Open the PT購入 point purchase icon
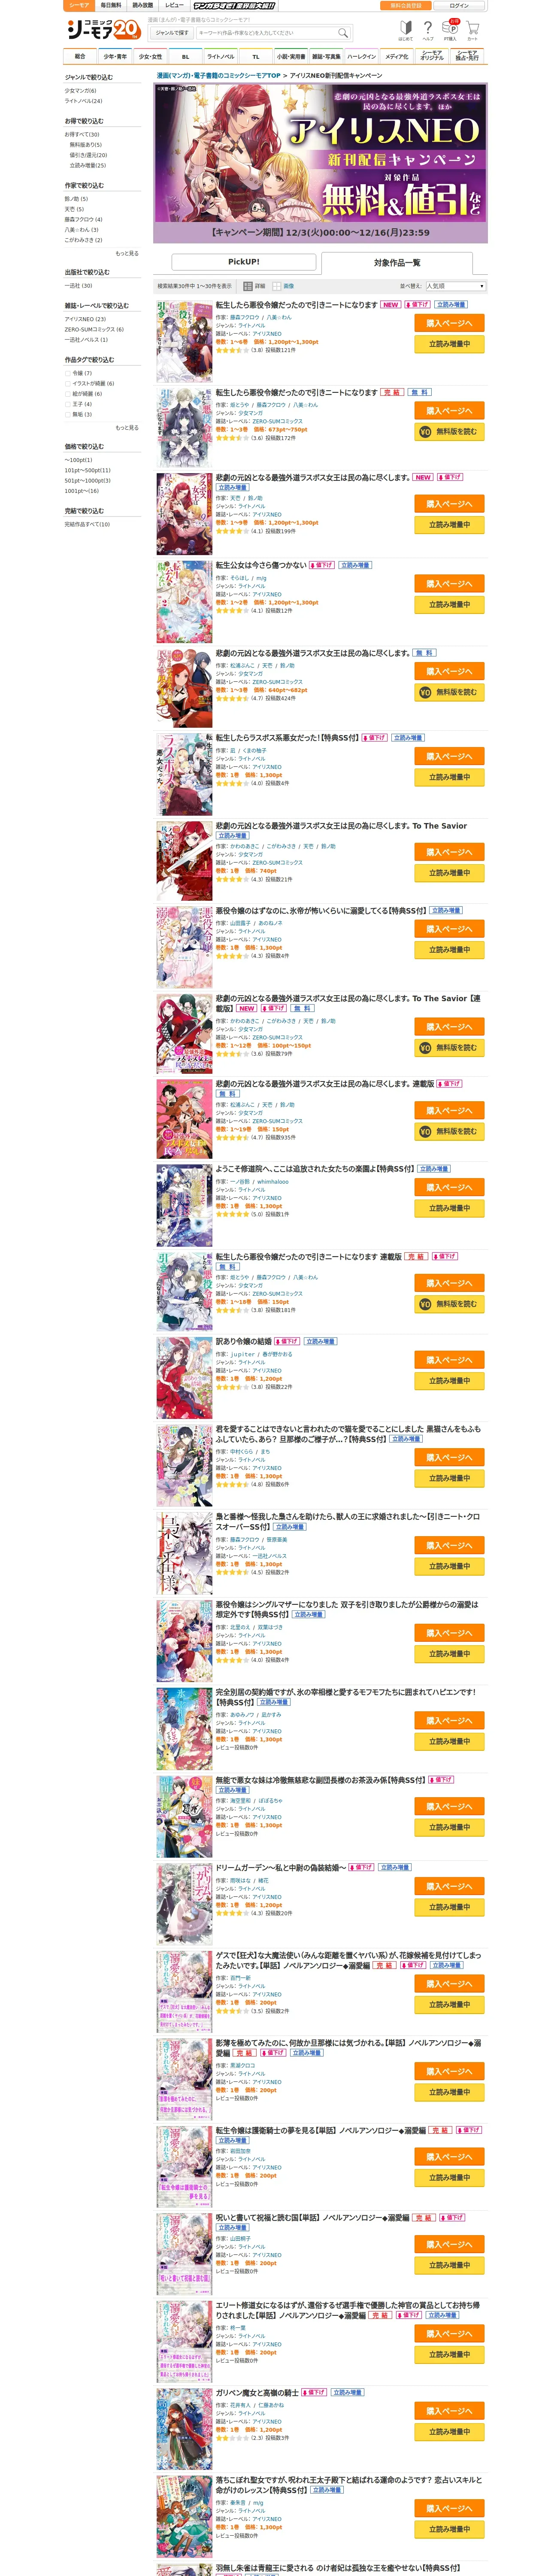 click(450, 30)
